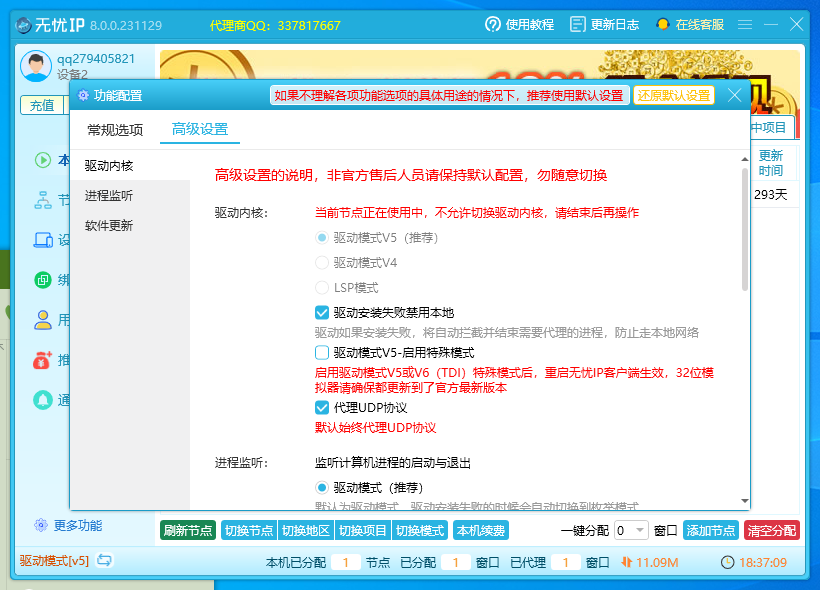Image resolution: width=820 pixels, height=590 pixels.
Task: Open the 使用教程 help icon
Action: tap(493, 24)
